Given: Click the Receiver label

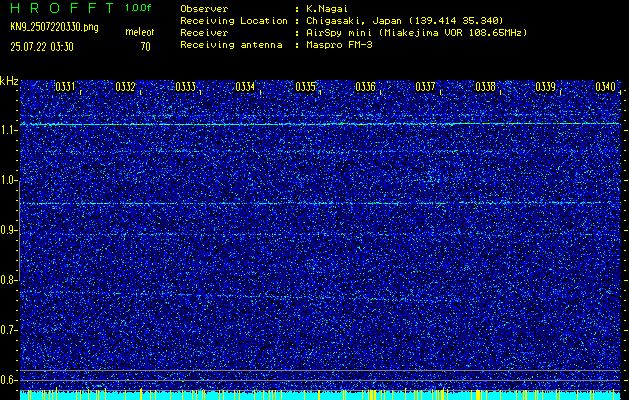Looking at the screenshot, I should click(x=204, y=33).
